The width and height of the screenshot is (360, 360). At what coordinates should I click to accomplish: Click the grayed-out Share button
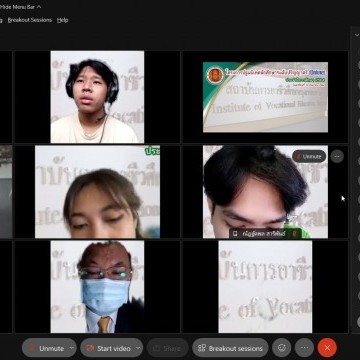168,348
